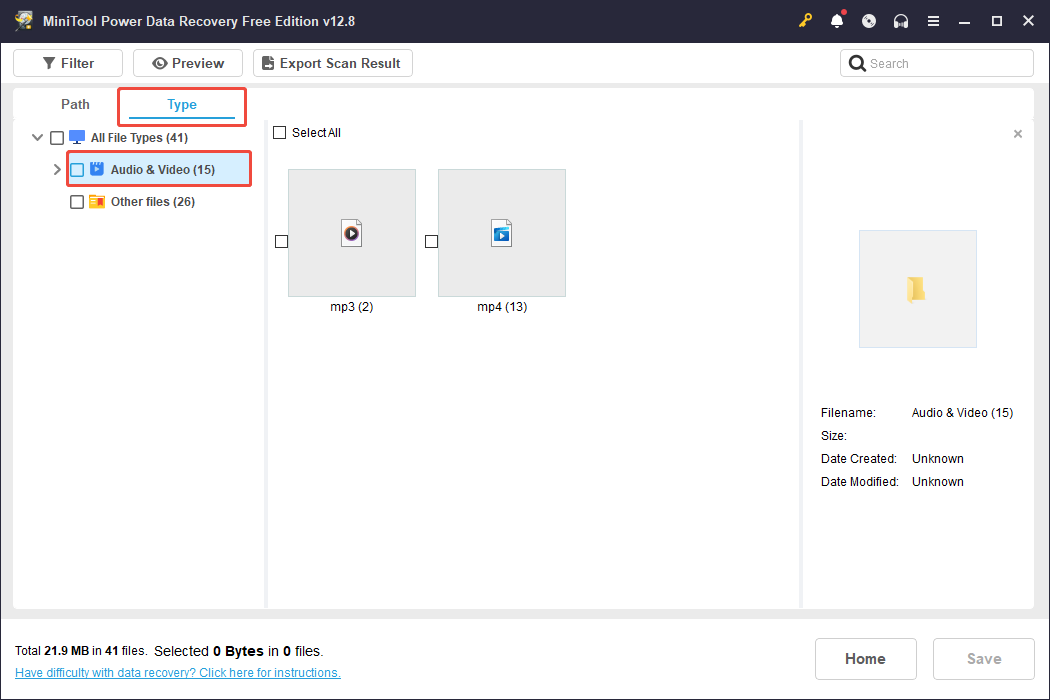Open data recovery instructions link

[x=177, y=672]
